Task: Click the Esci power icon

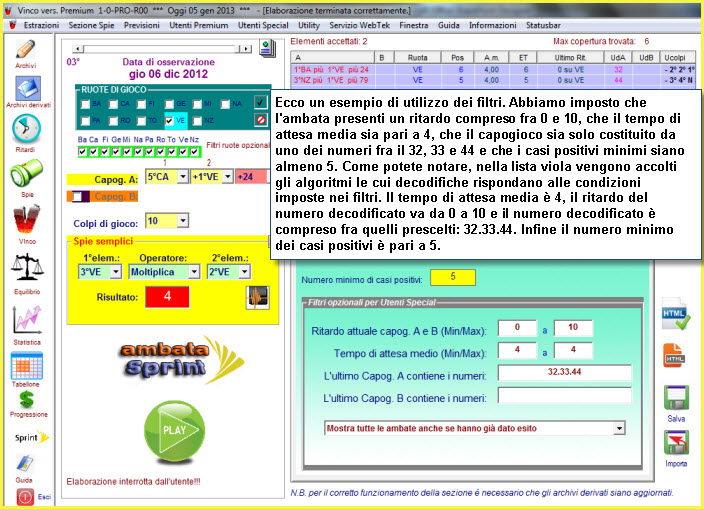Action: tap(25, 497)
